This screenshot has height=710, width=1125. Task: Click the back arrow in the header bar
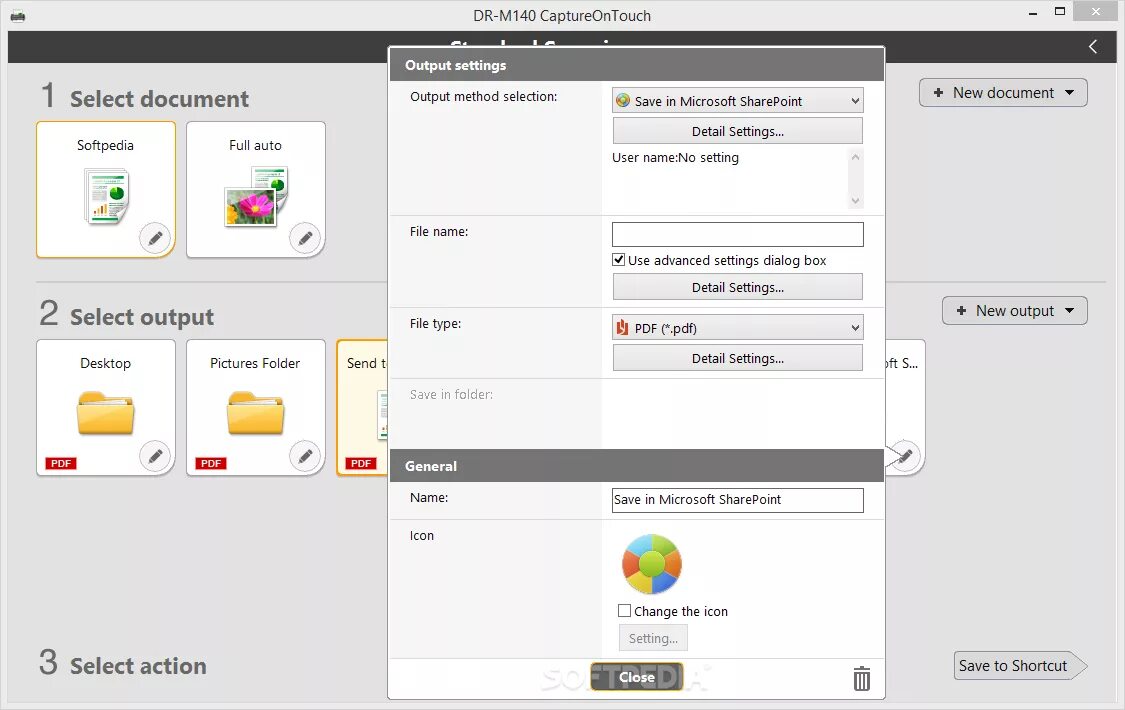(1093, 47)
